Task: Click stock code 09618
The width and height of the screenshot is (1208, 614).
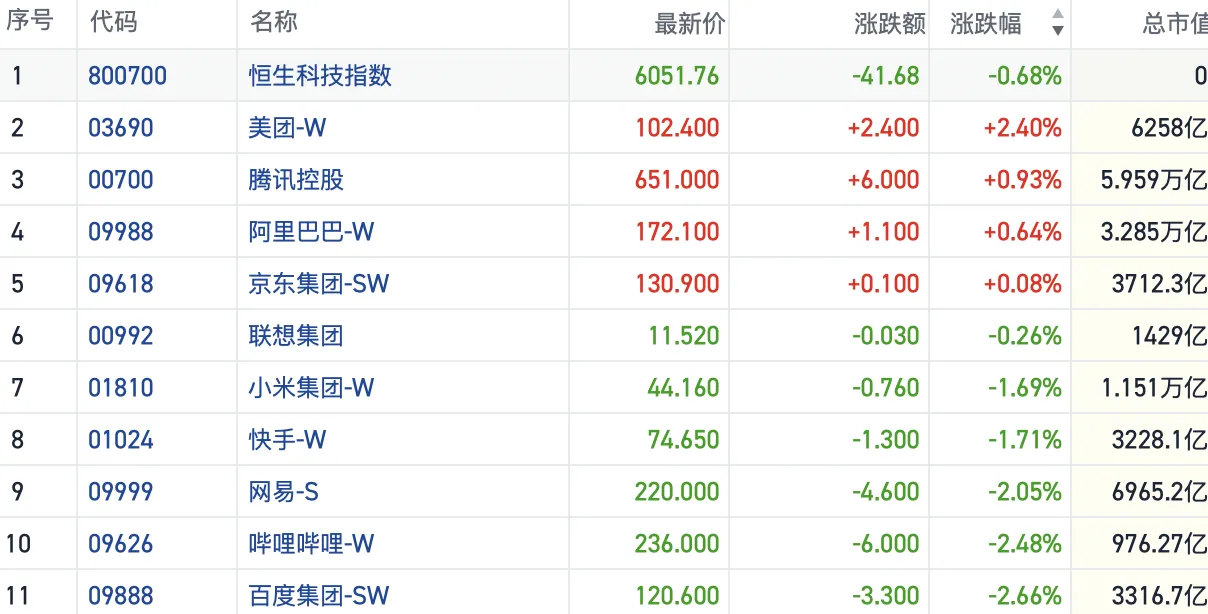Action: pos(121,284)
